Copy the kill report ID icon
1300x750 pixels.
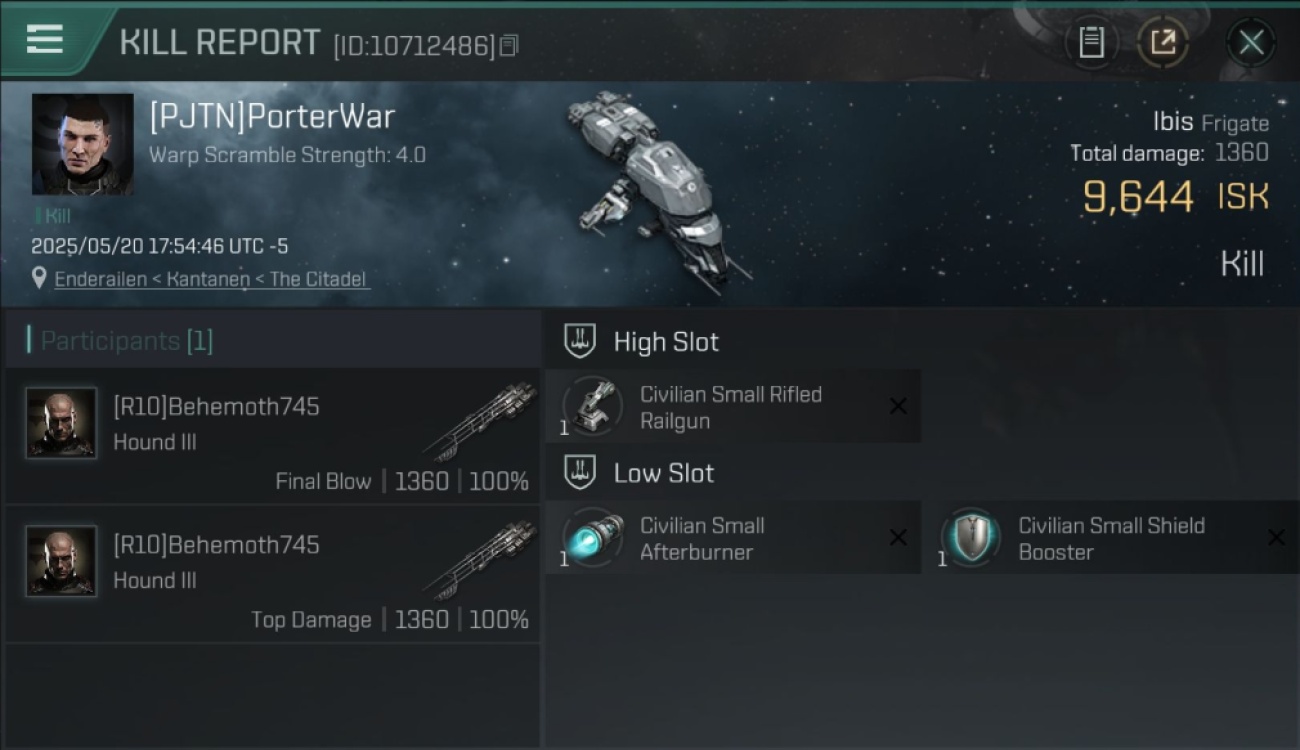pyautogui.click(x=509, y=45)
